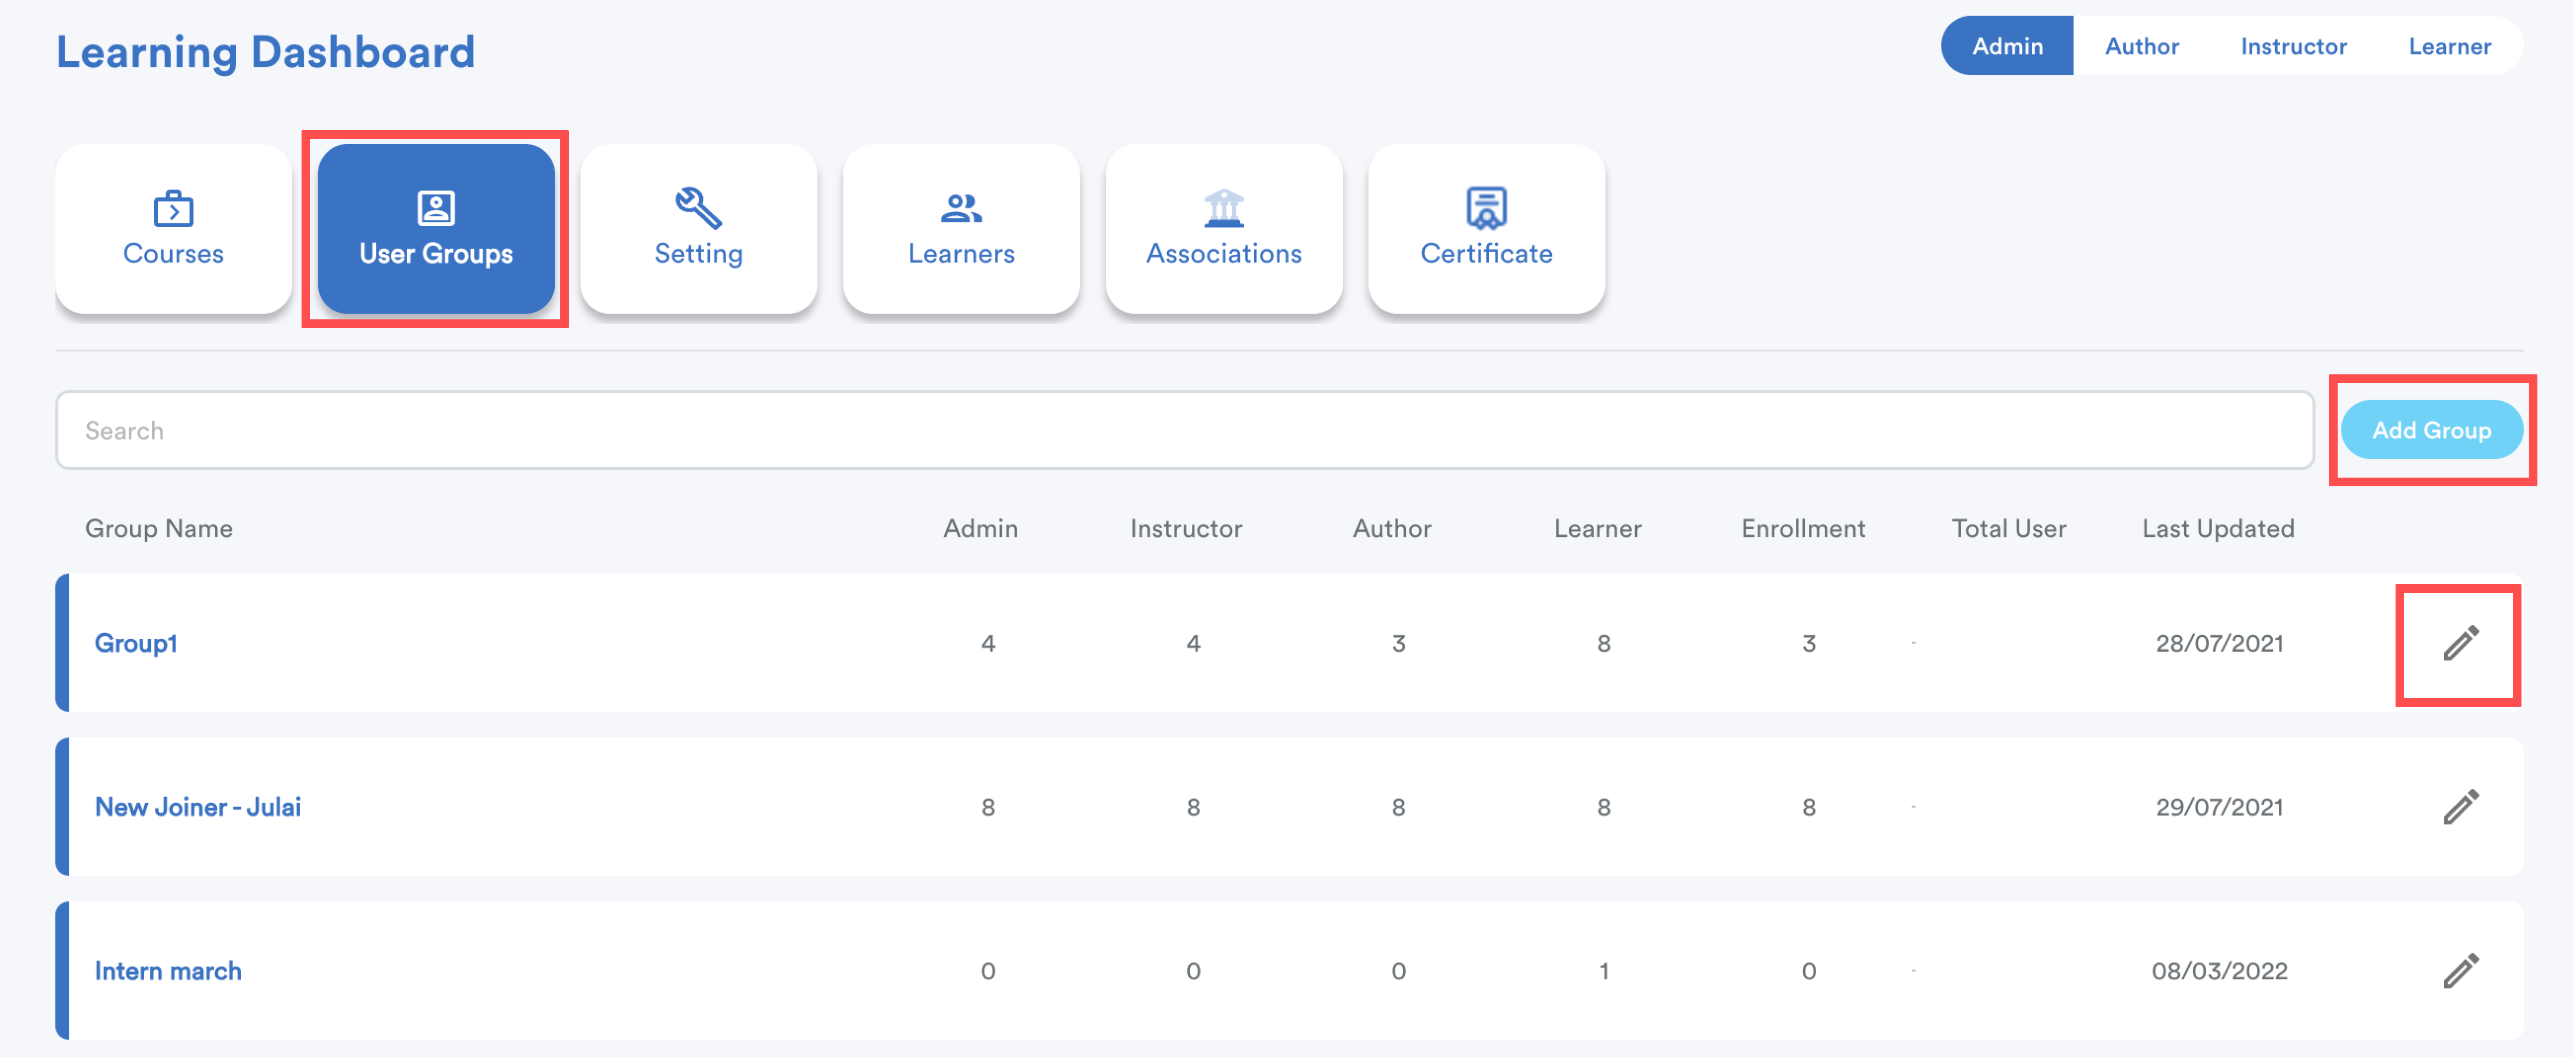Open the New Joiner - Julai link
2576x1057 pixels.
[x=198, y=807]
